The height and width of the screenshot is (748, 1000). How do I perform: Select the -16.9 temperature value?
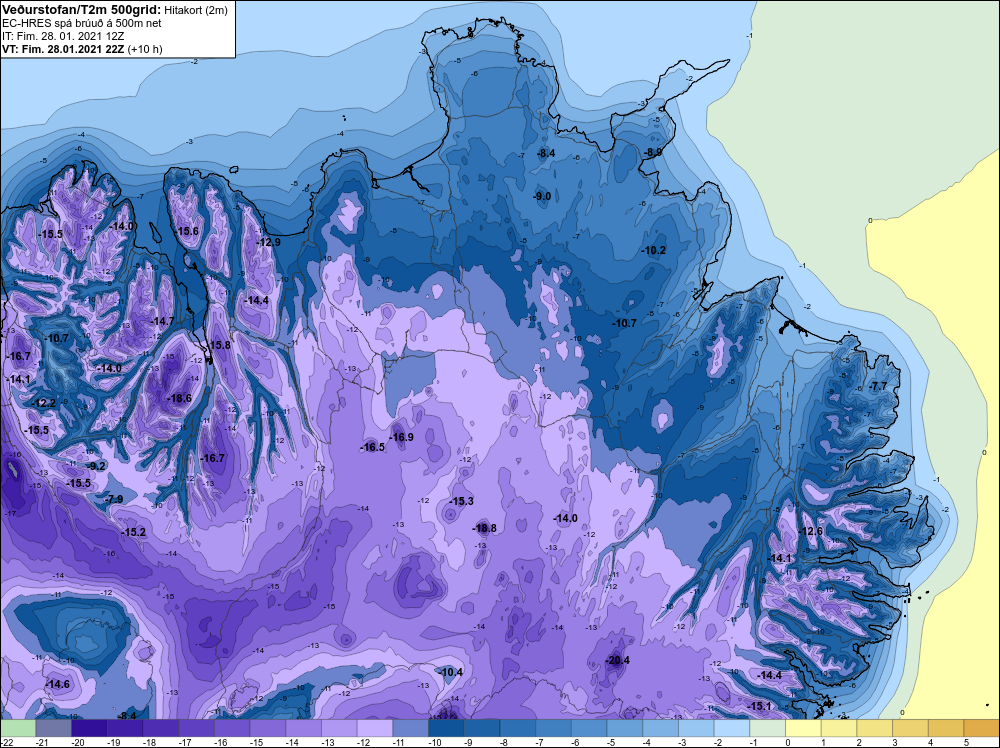click(x=401, y=437)
